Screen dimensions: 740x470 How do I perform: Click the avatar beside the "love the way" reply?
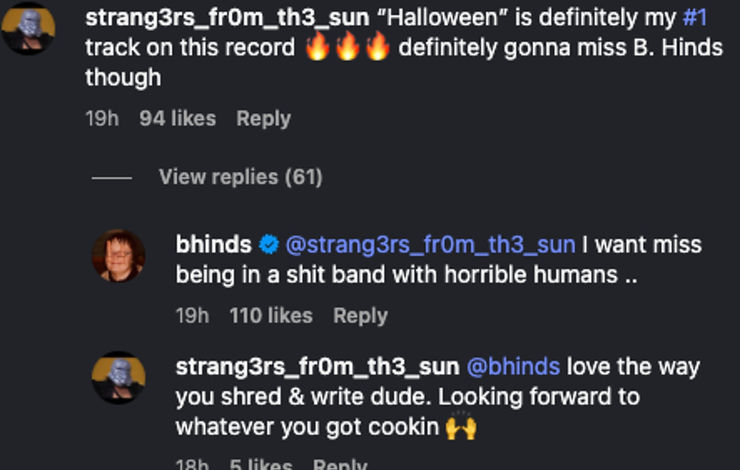point(119,378)
